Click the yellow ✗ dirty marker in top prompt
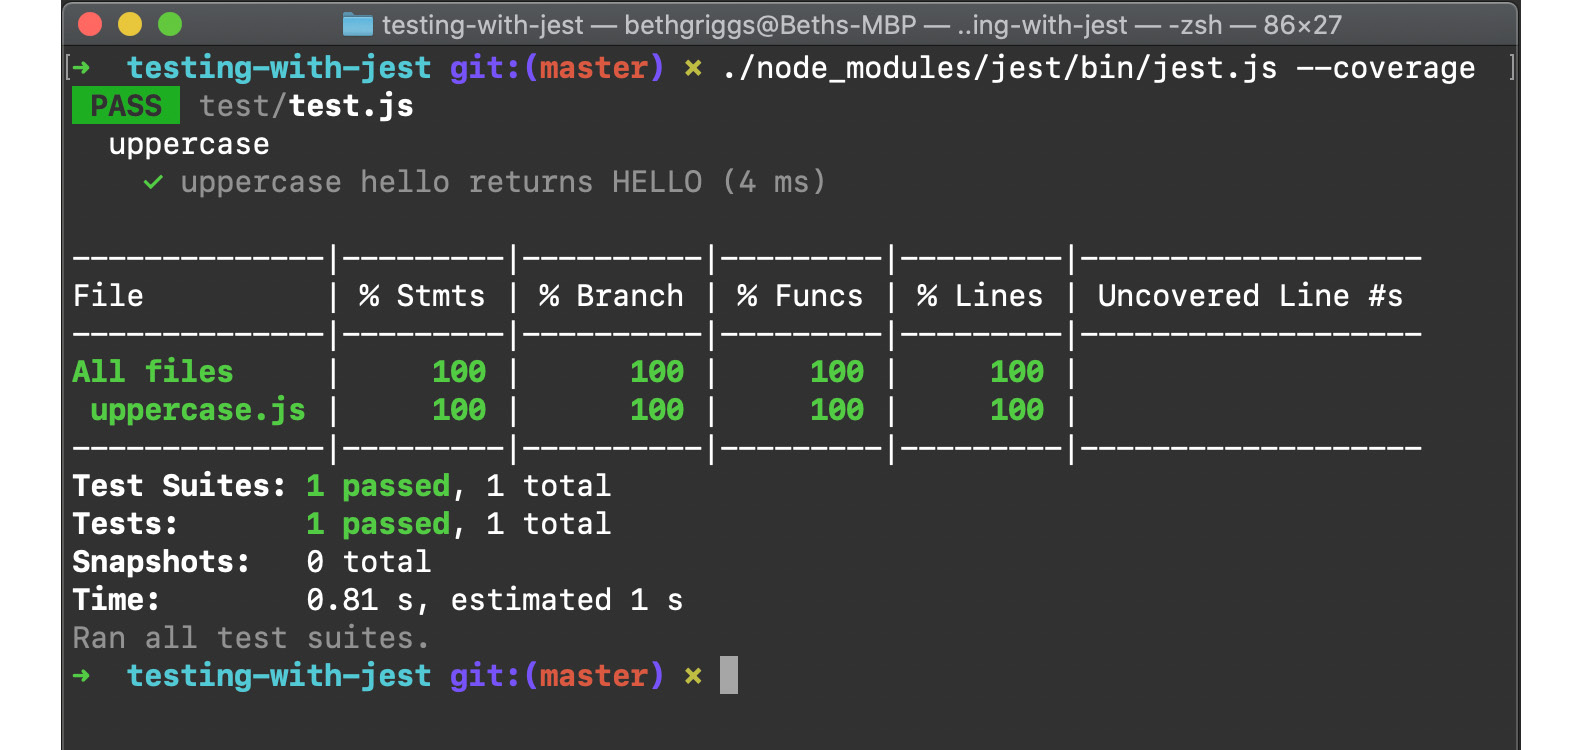The image size is (1582, 750). pos(693,69)
